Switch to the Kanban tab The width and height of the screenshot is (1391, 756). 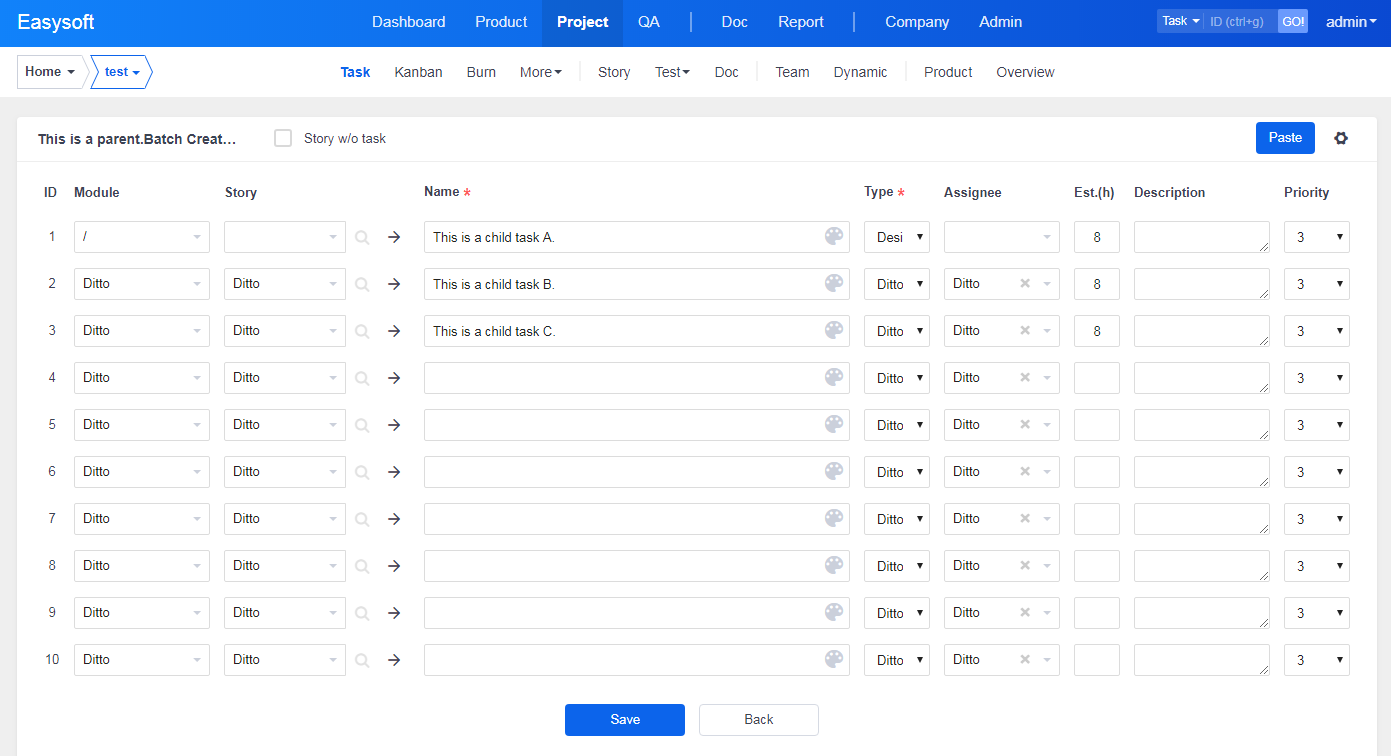click(418, 72)
